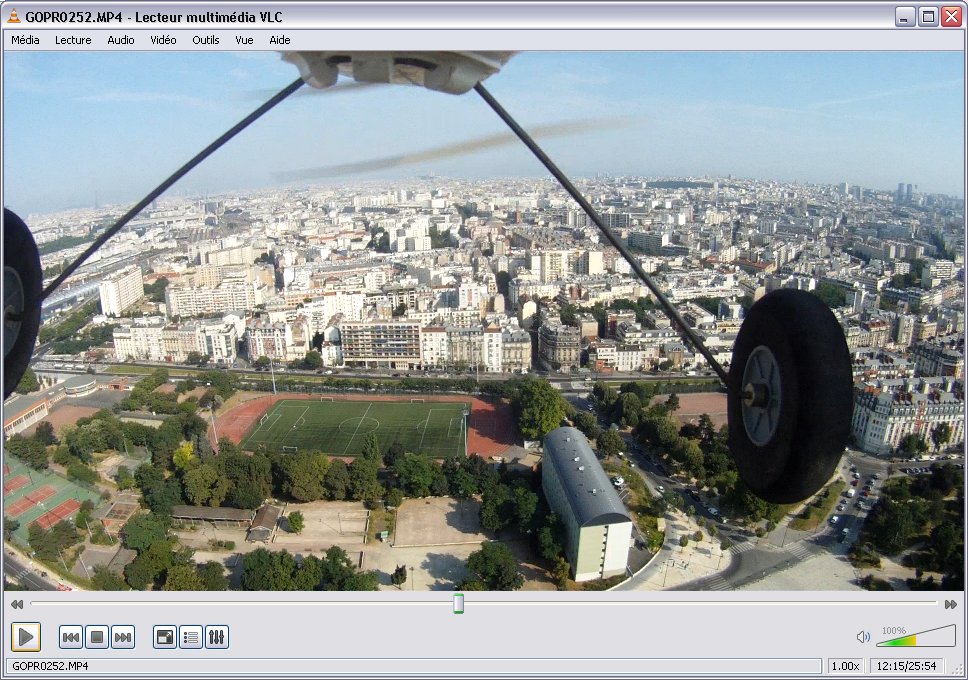The image size is (968, 680).
Task: Click the Play button
Action: click(x=26, y=637)
